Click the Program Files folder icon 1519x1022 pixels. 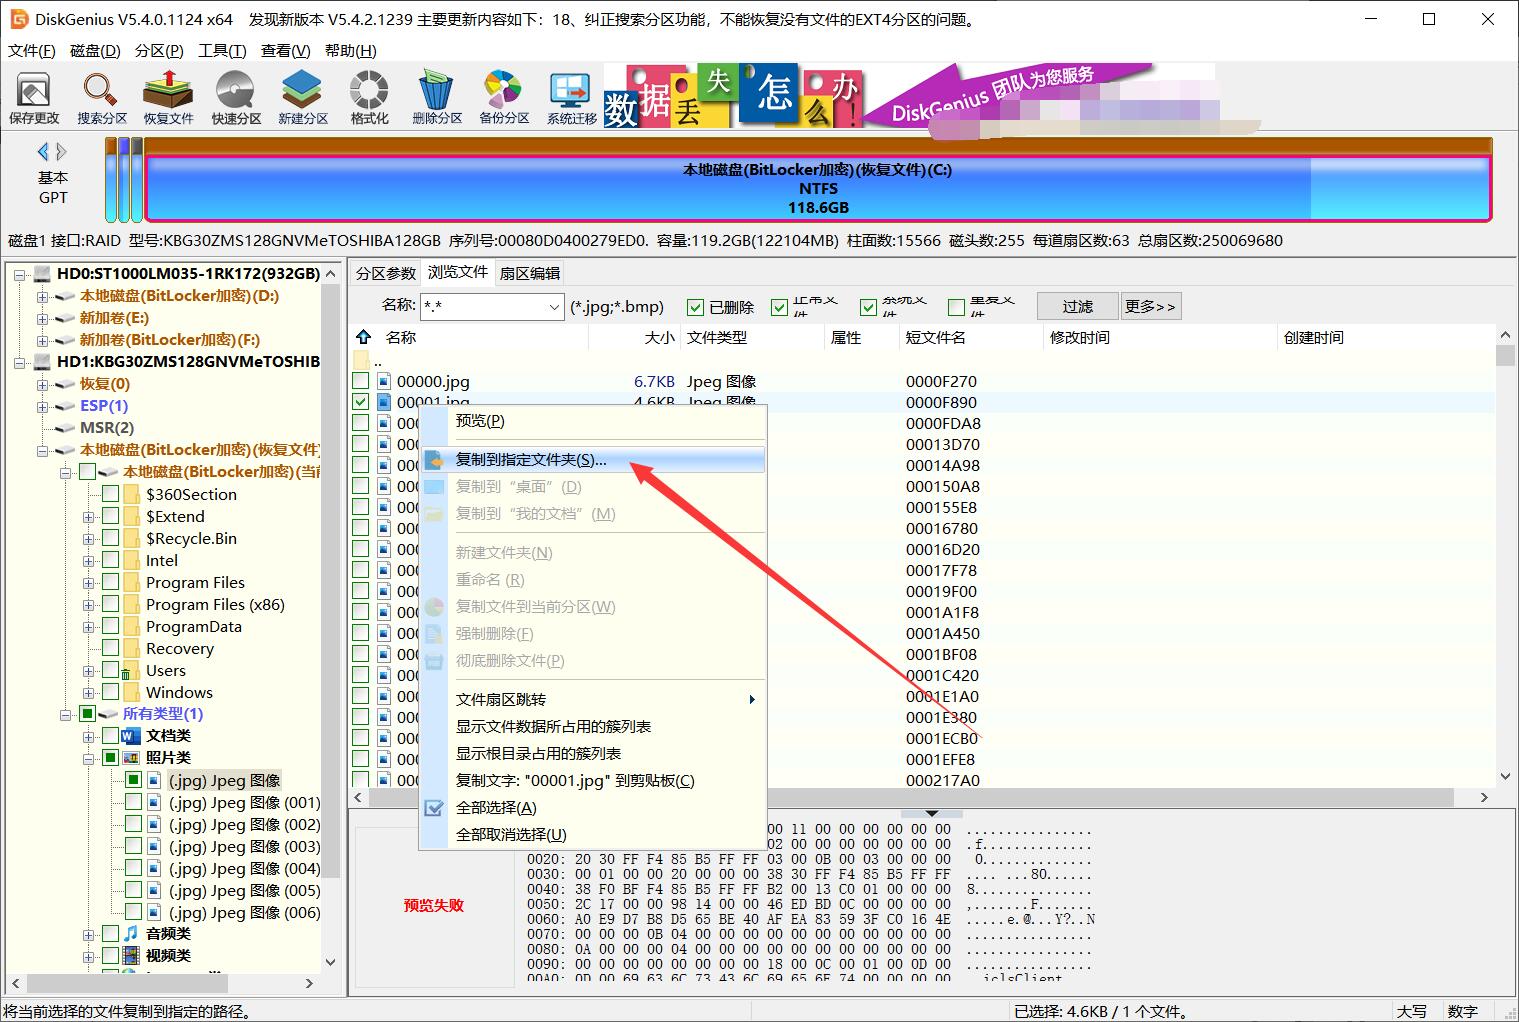[x=132, y=582]
